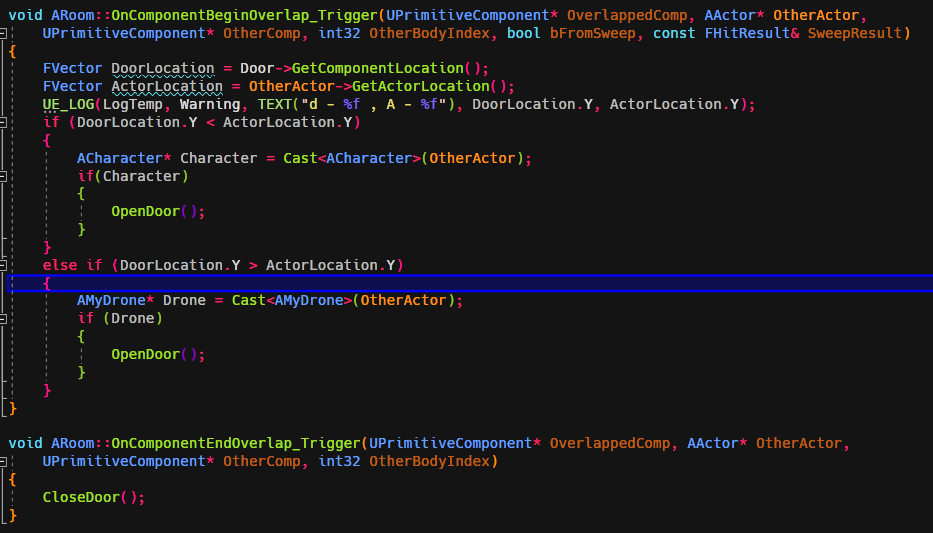The image size is (933, 533).
Task: Click 'OverlappedComp' in the EndOverlap signature
Action: coord(610,444)
